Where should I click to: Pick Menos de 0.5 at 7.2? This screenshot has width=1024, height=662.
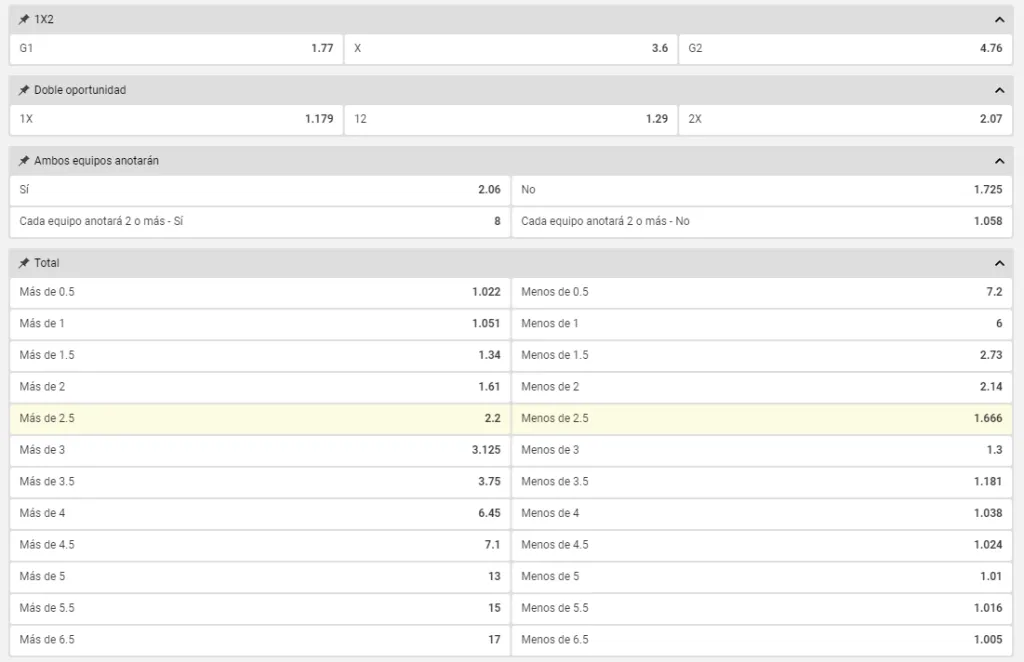pos(762,292)
